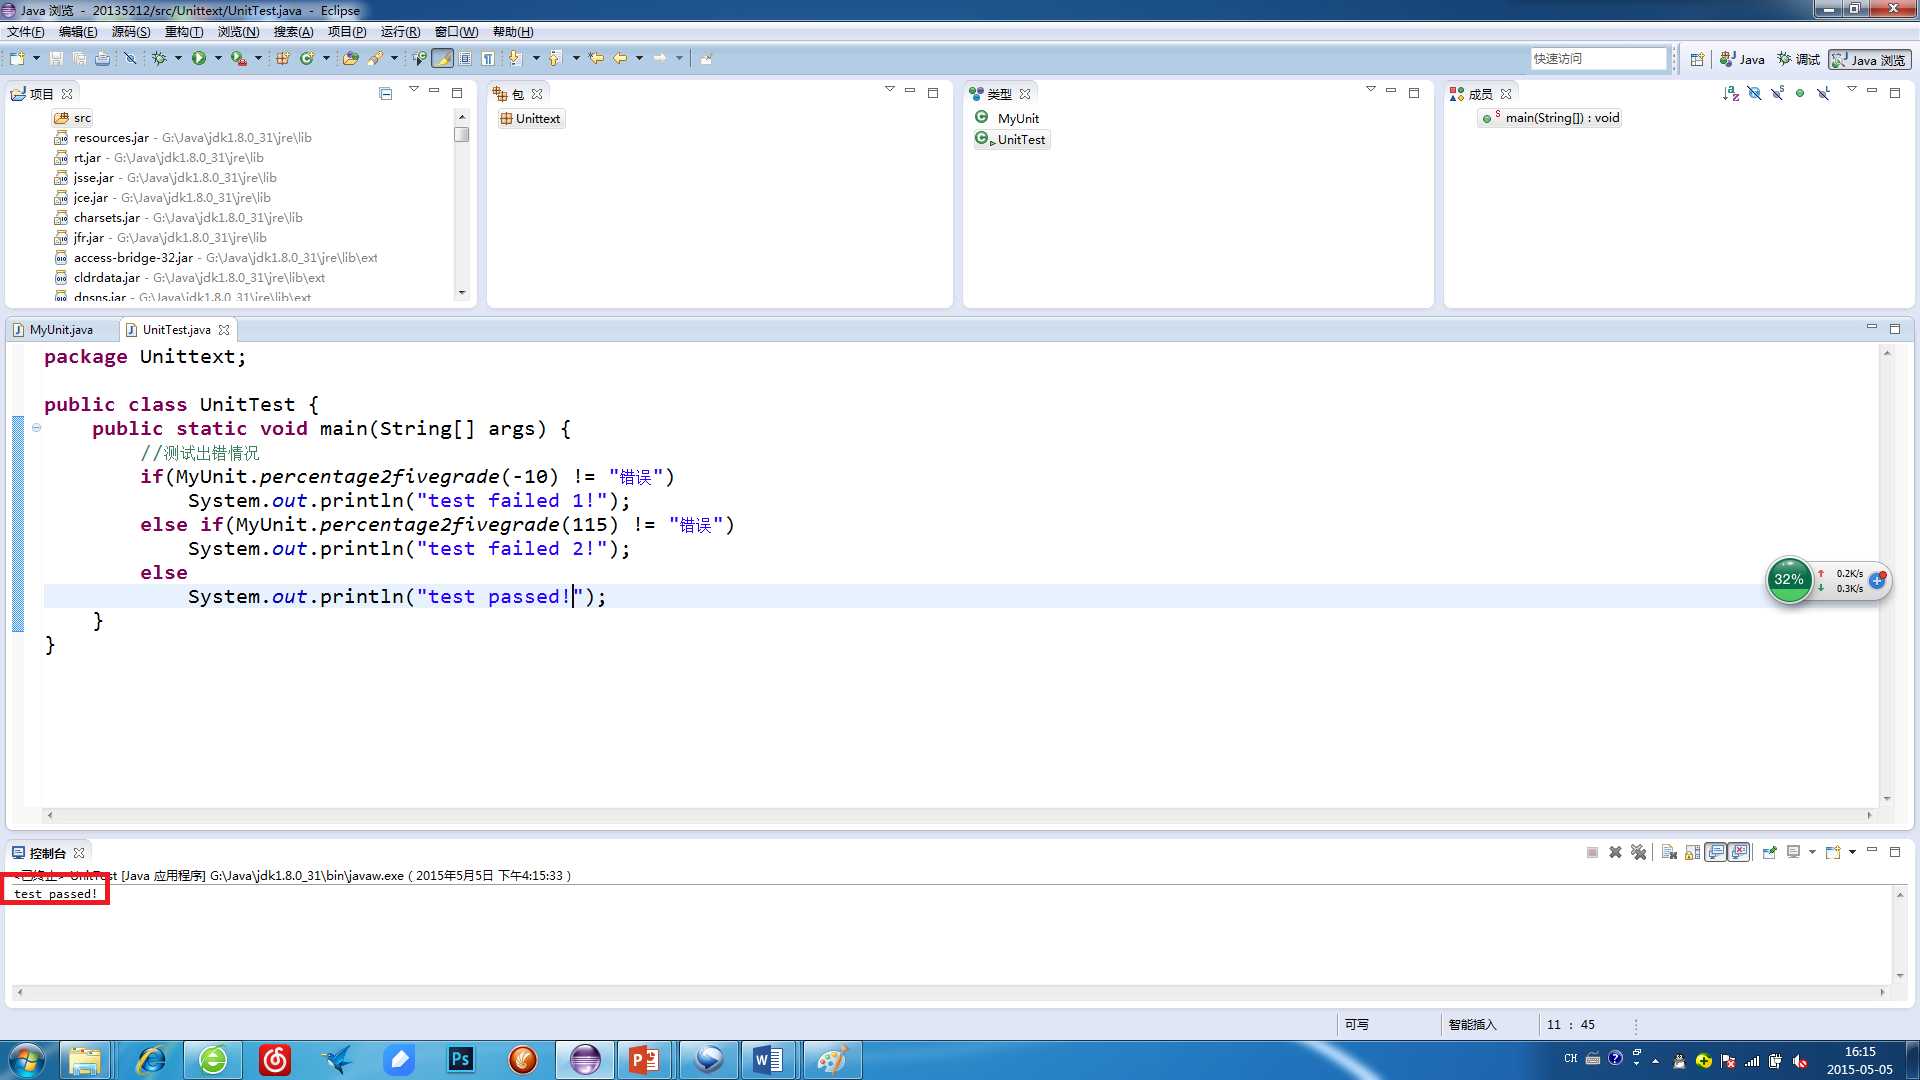Select the Java 浏览 perspective button
Image resolution: width=1920 pixels, height=1080 pixels.
pyautogui.click(x=1870, y=60)
